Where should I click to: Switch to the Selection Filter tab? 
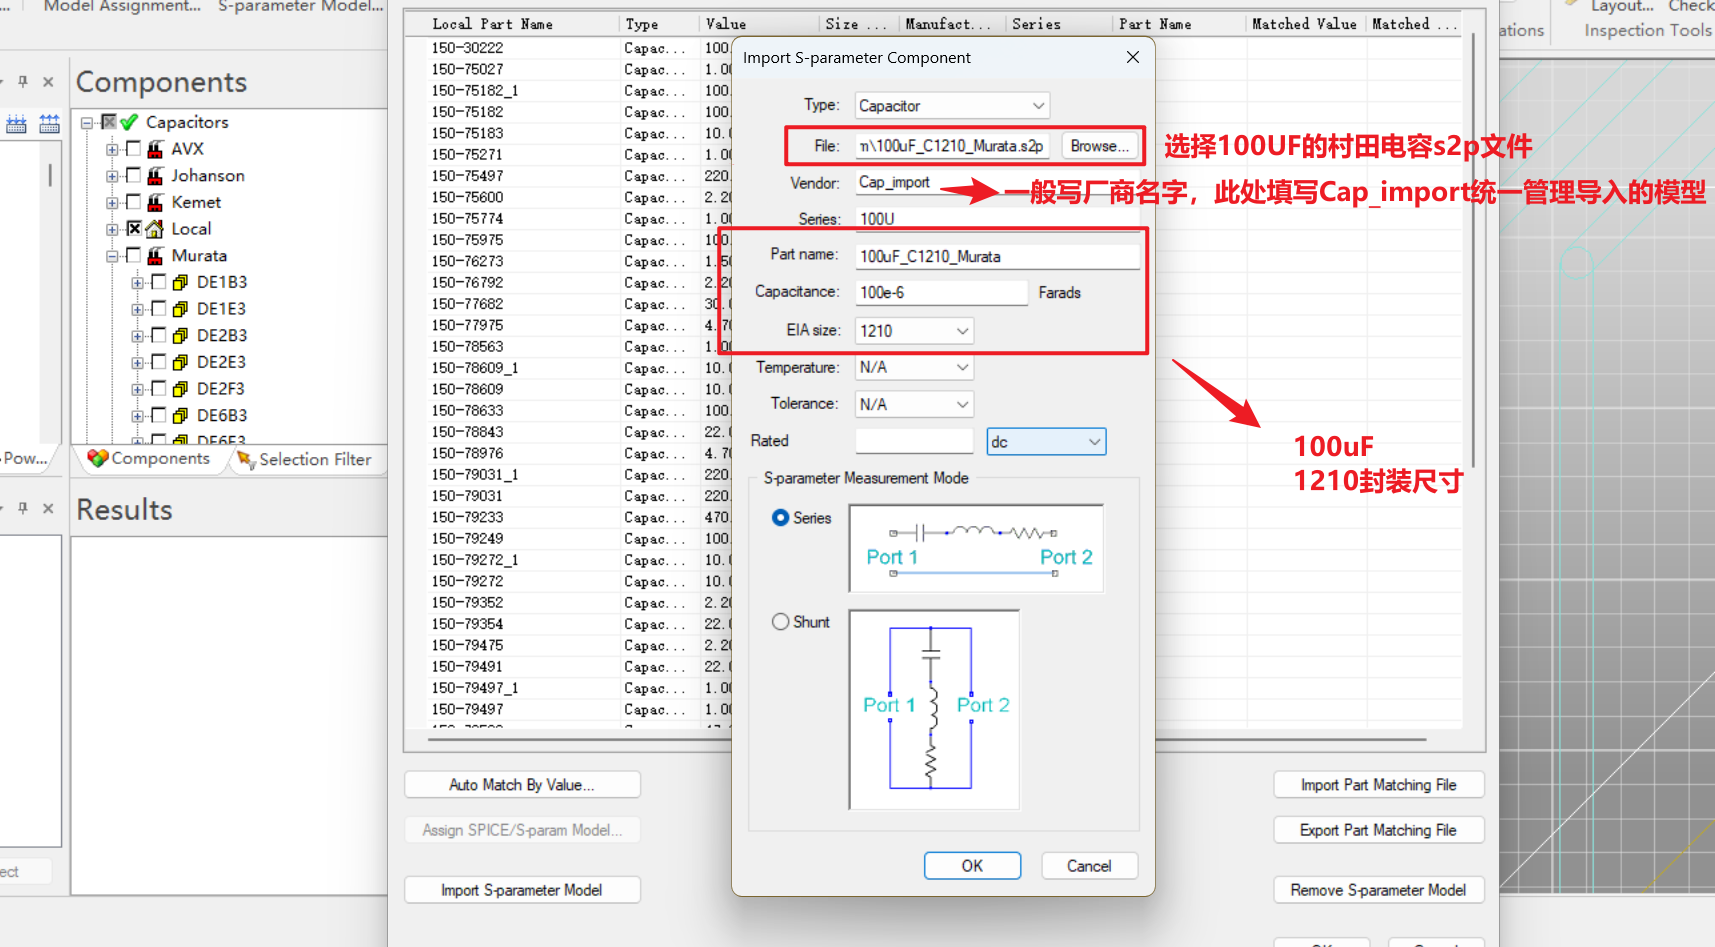pos(304,459)
